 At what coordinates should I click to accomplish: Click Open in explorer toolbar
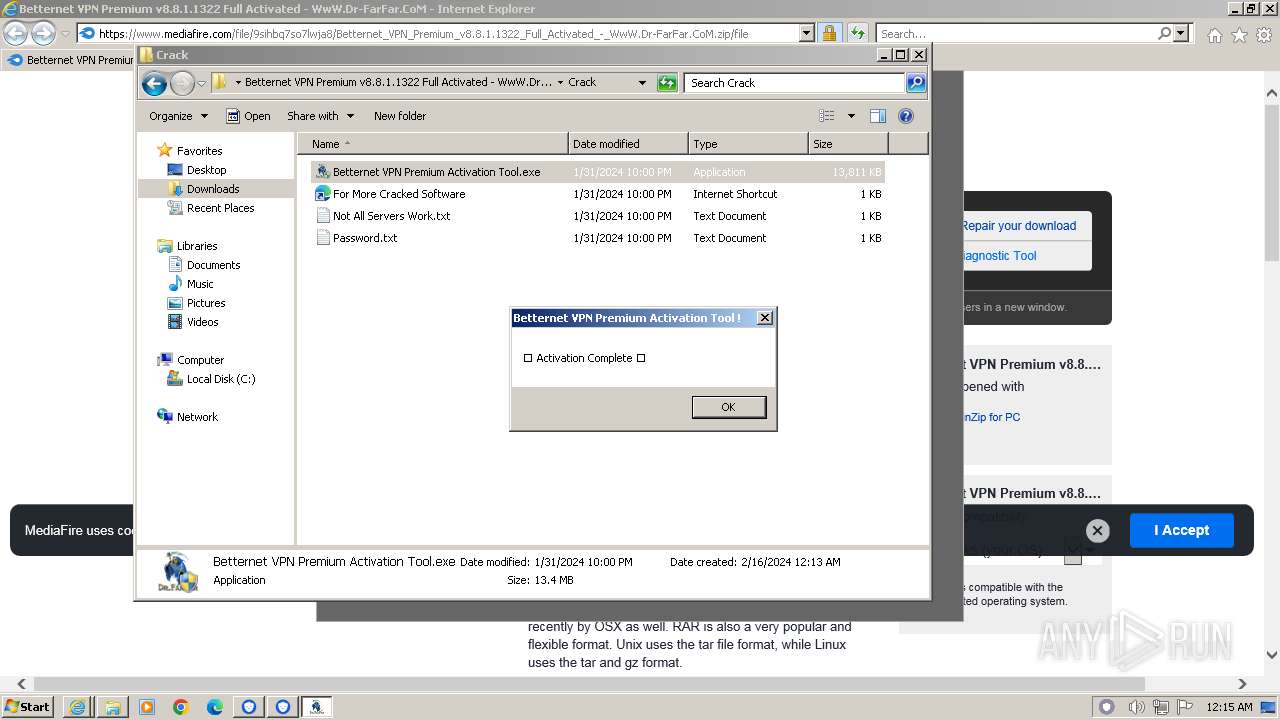click(x=248, y=116)
